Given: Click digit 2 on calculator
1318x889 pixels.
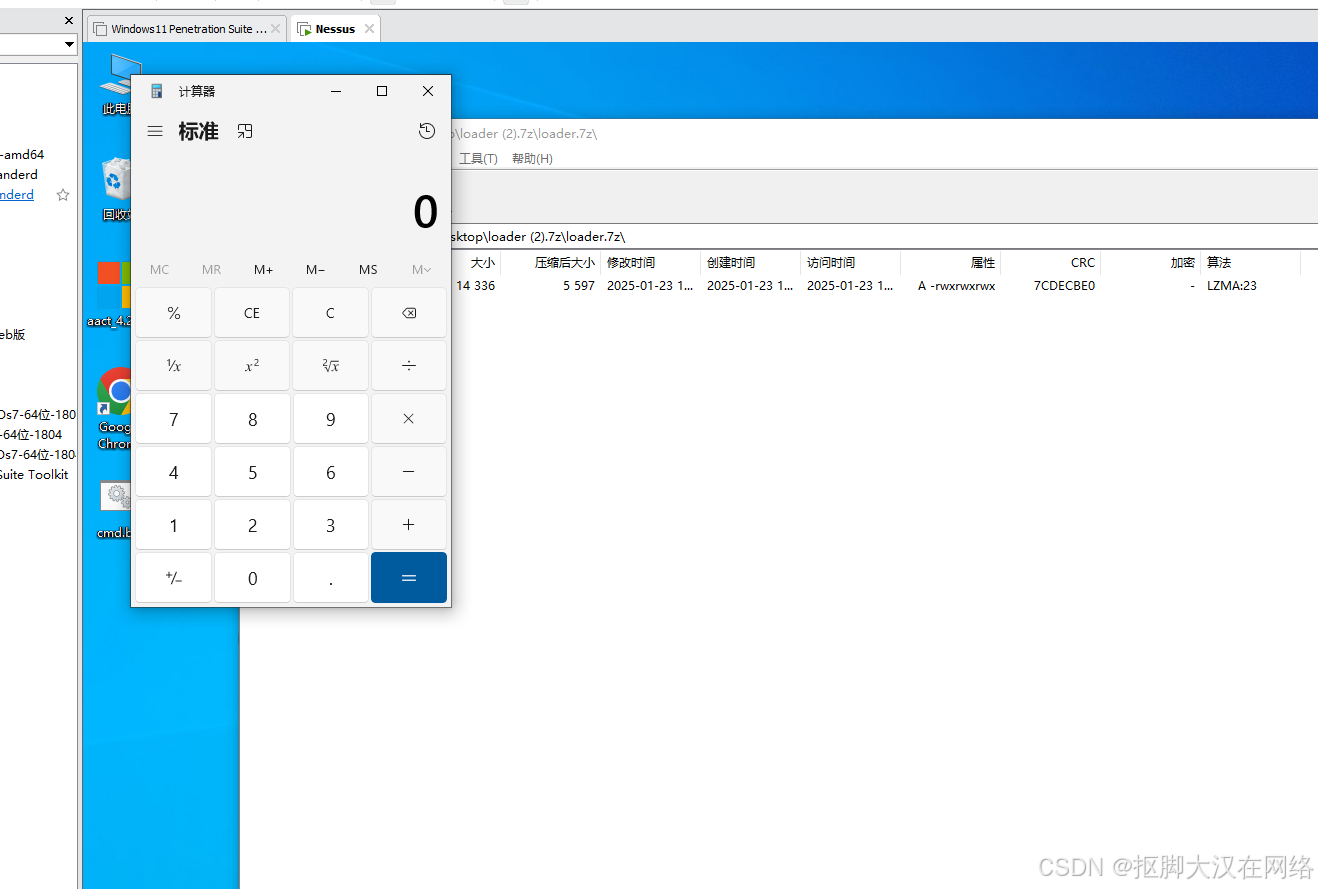Looking at the screenshot, I should point(252,525).
